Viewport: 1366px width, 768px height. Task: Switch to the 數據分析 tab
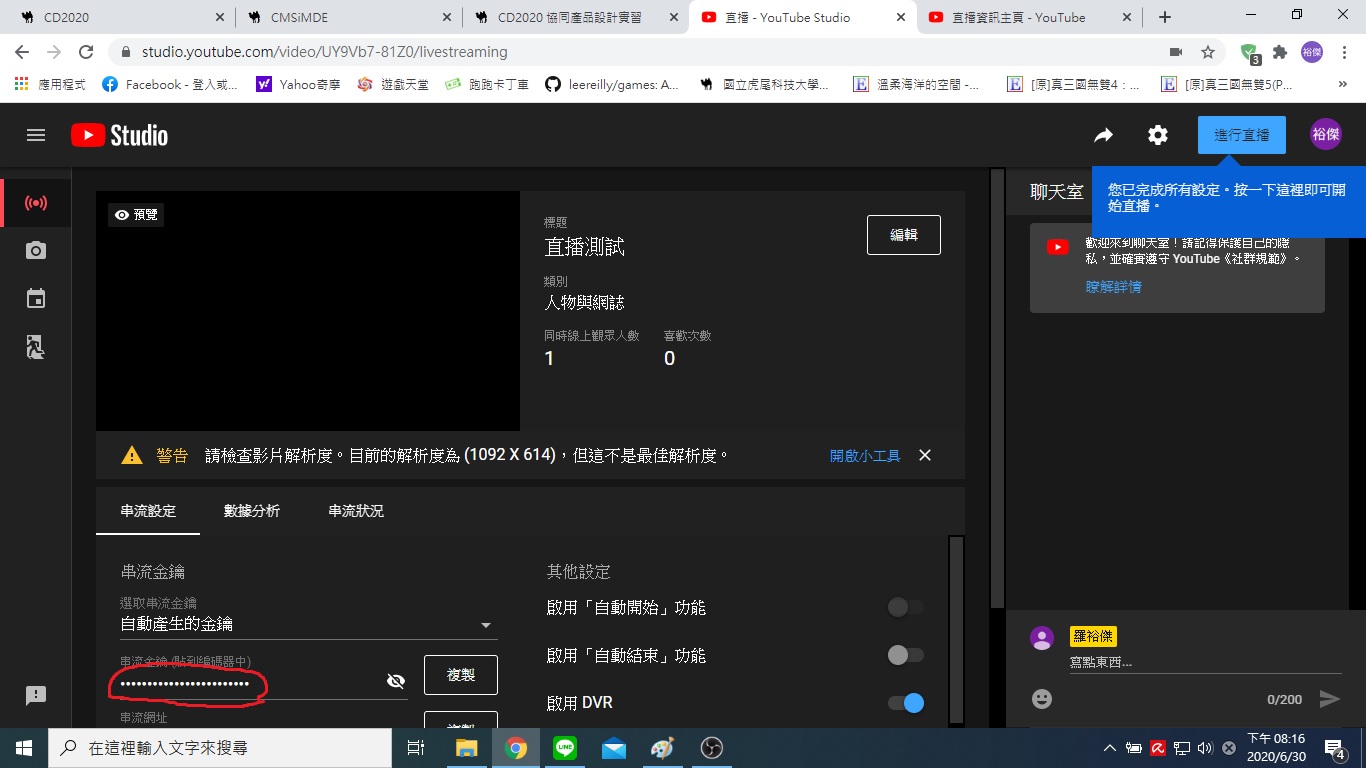(x=252, y=511)
